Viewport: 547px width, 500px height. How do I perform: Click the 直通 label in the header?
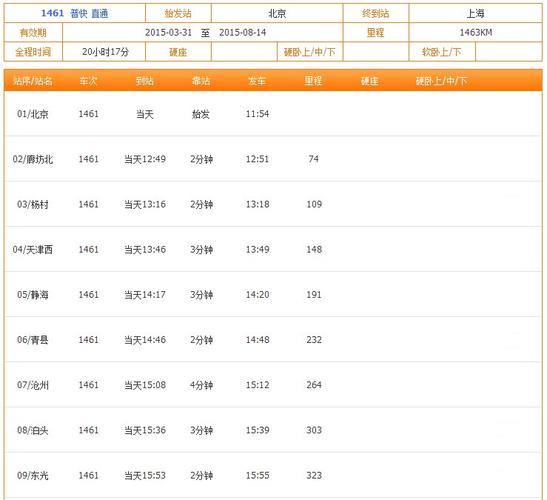(100, 13)
